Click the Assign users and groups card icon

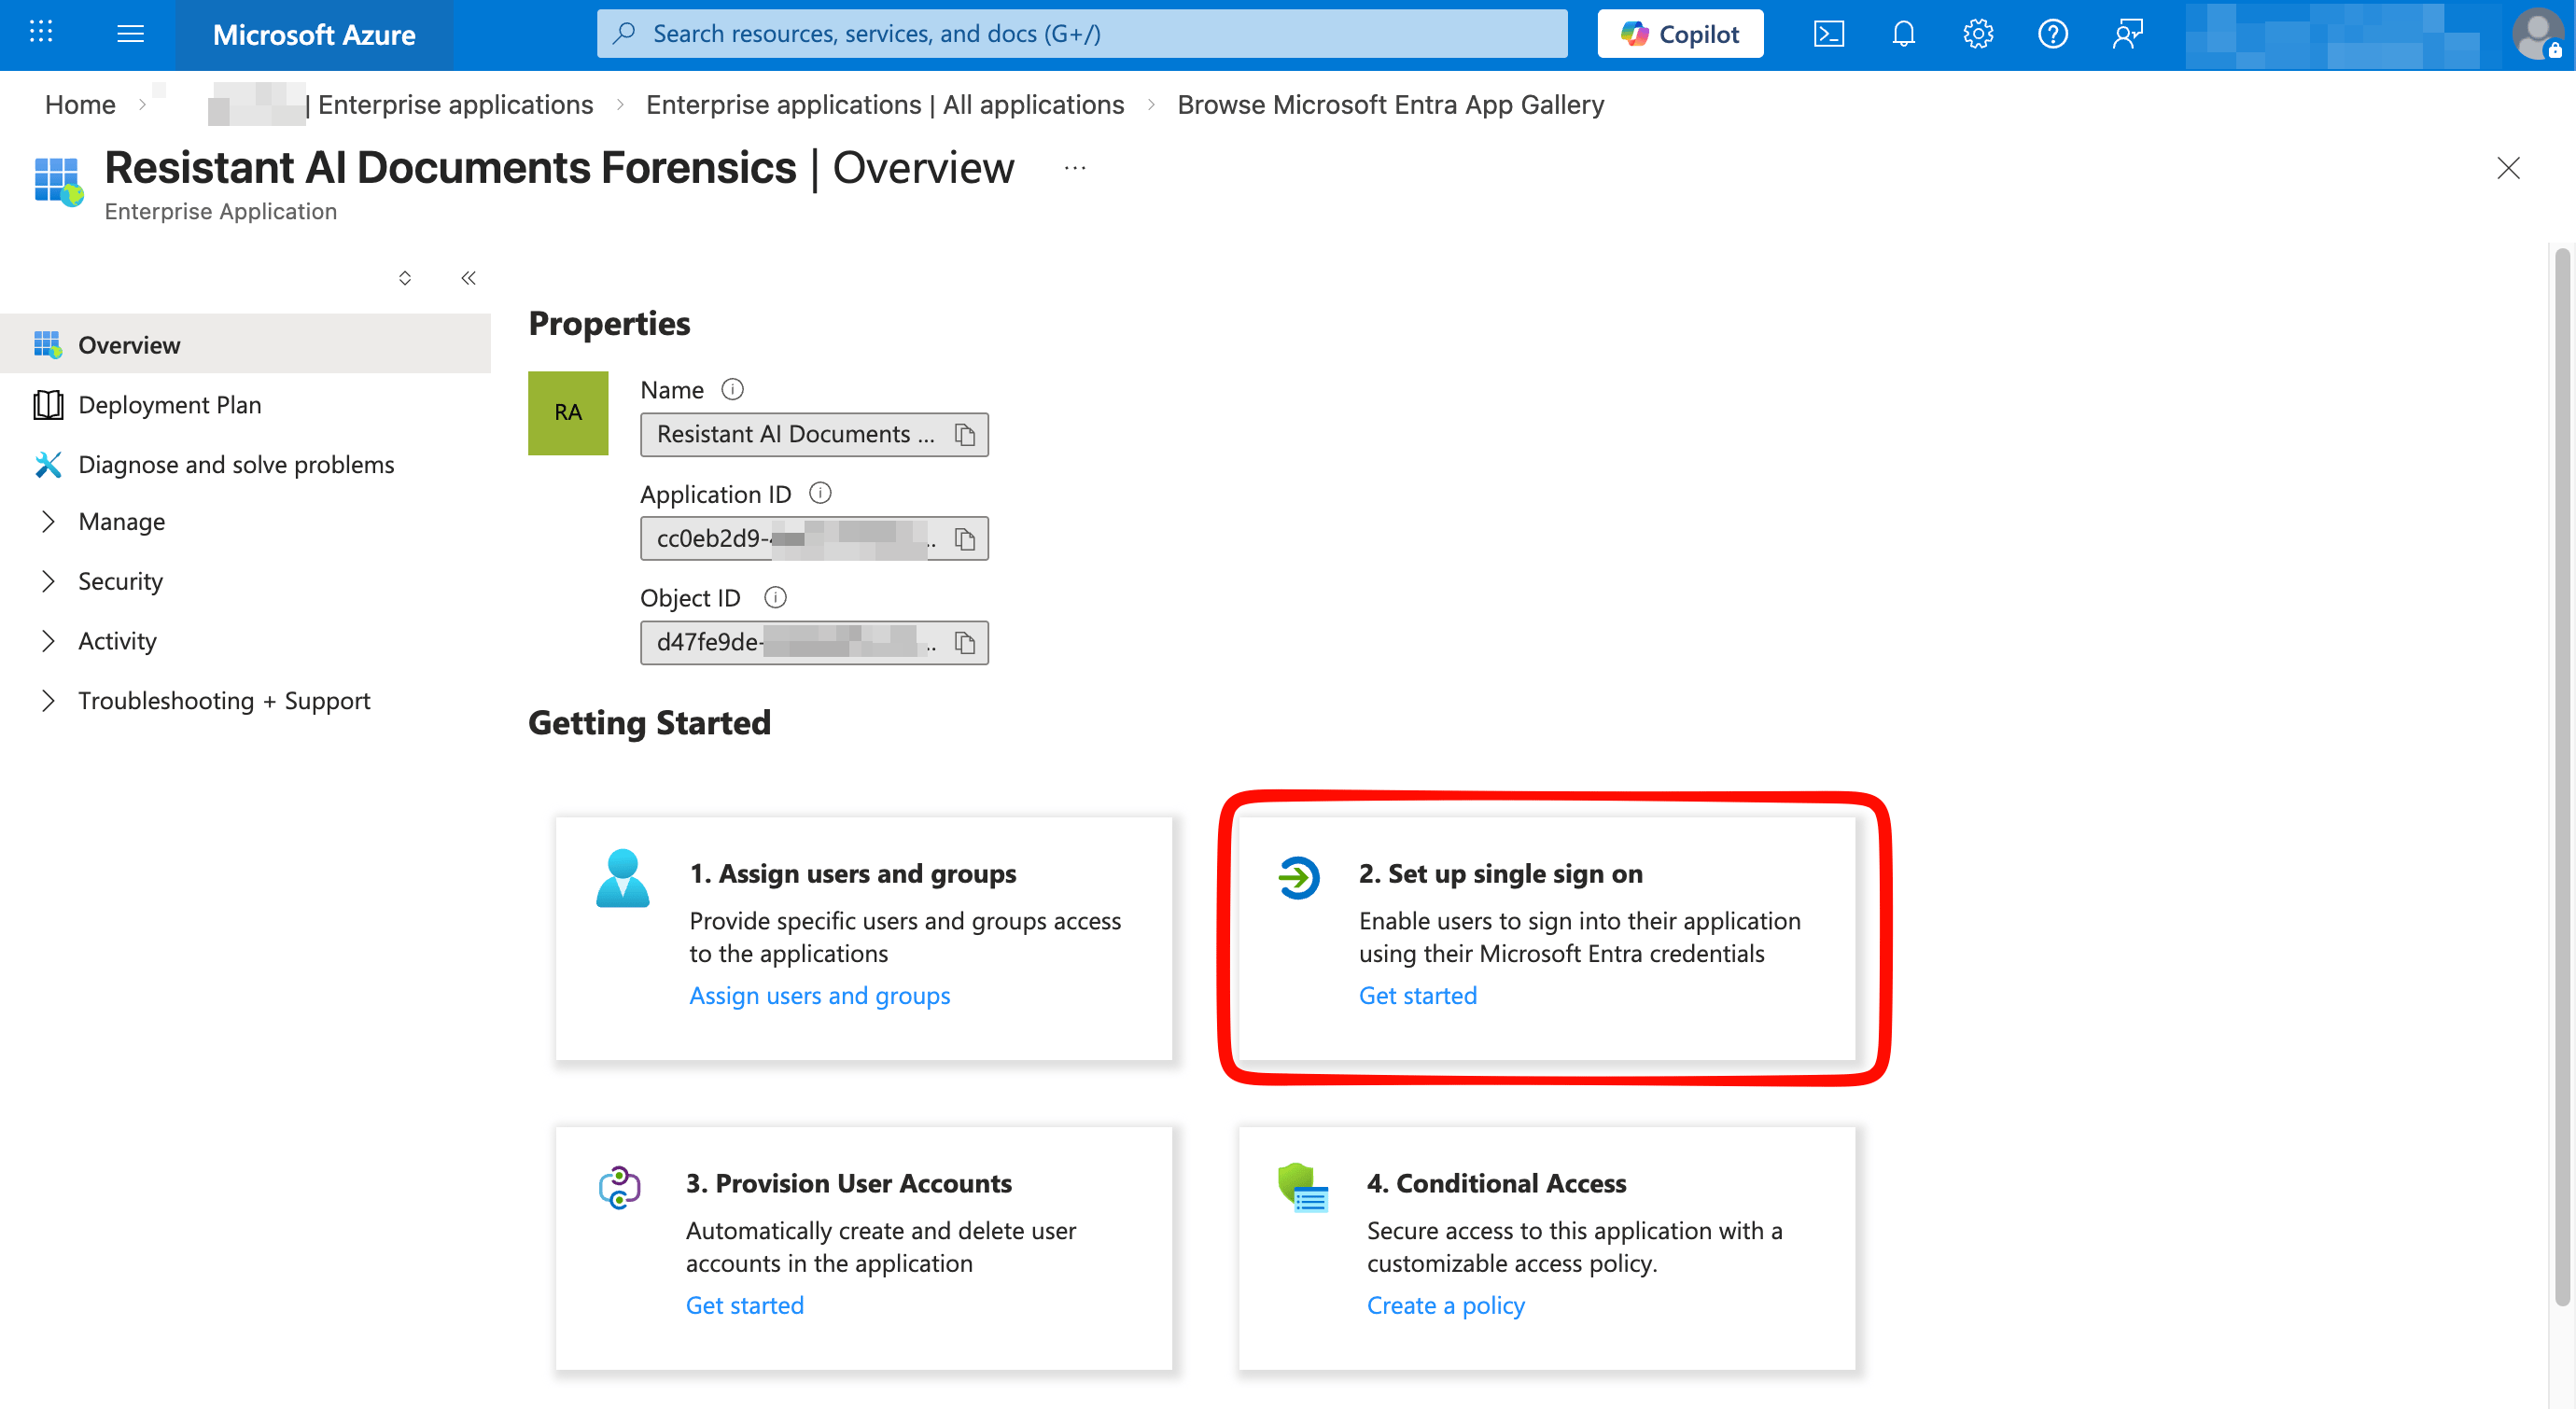622,878
